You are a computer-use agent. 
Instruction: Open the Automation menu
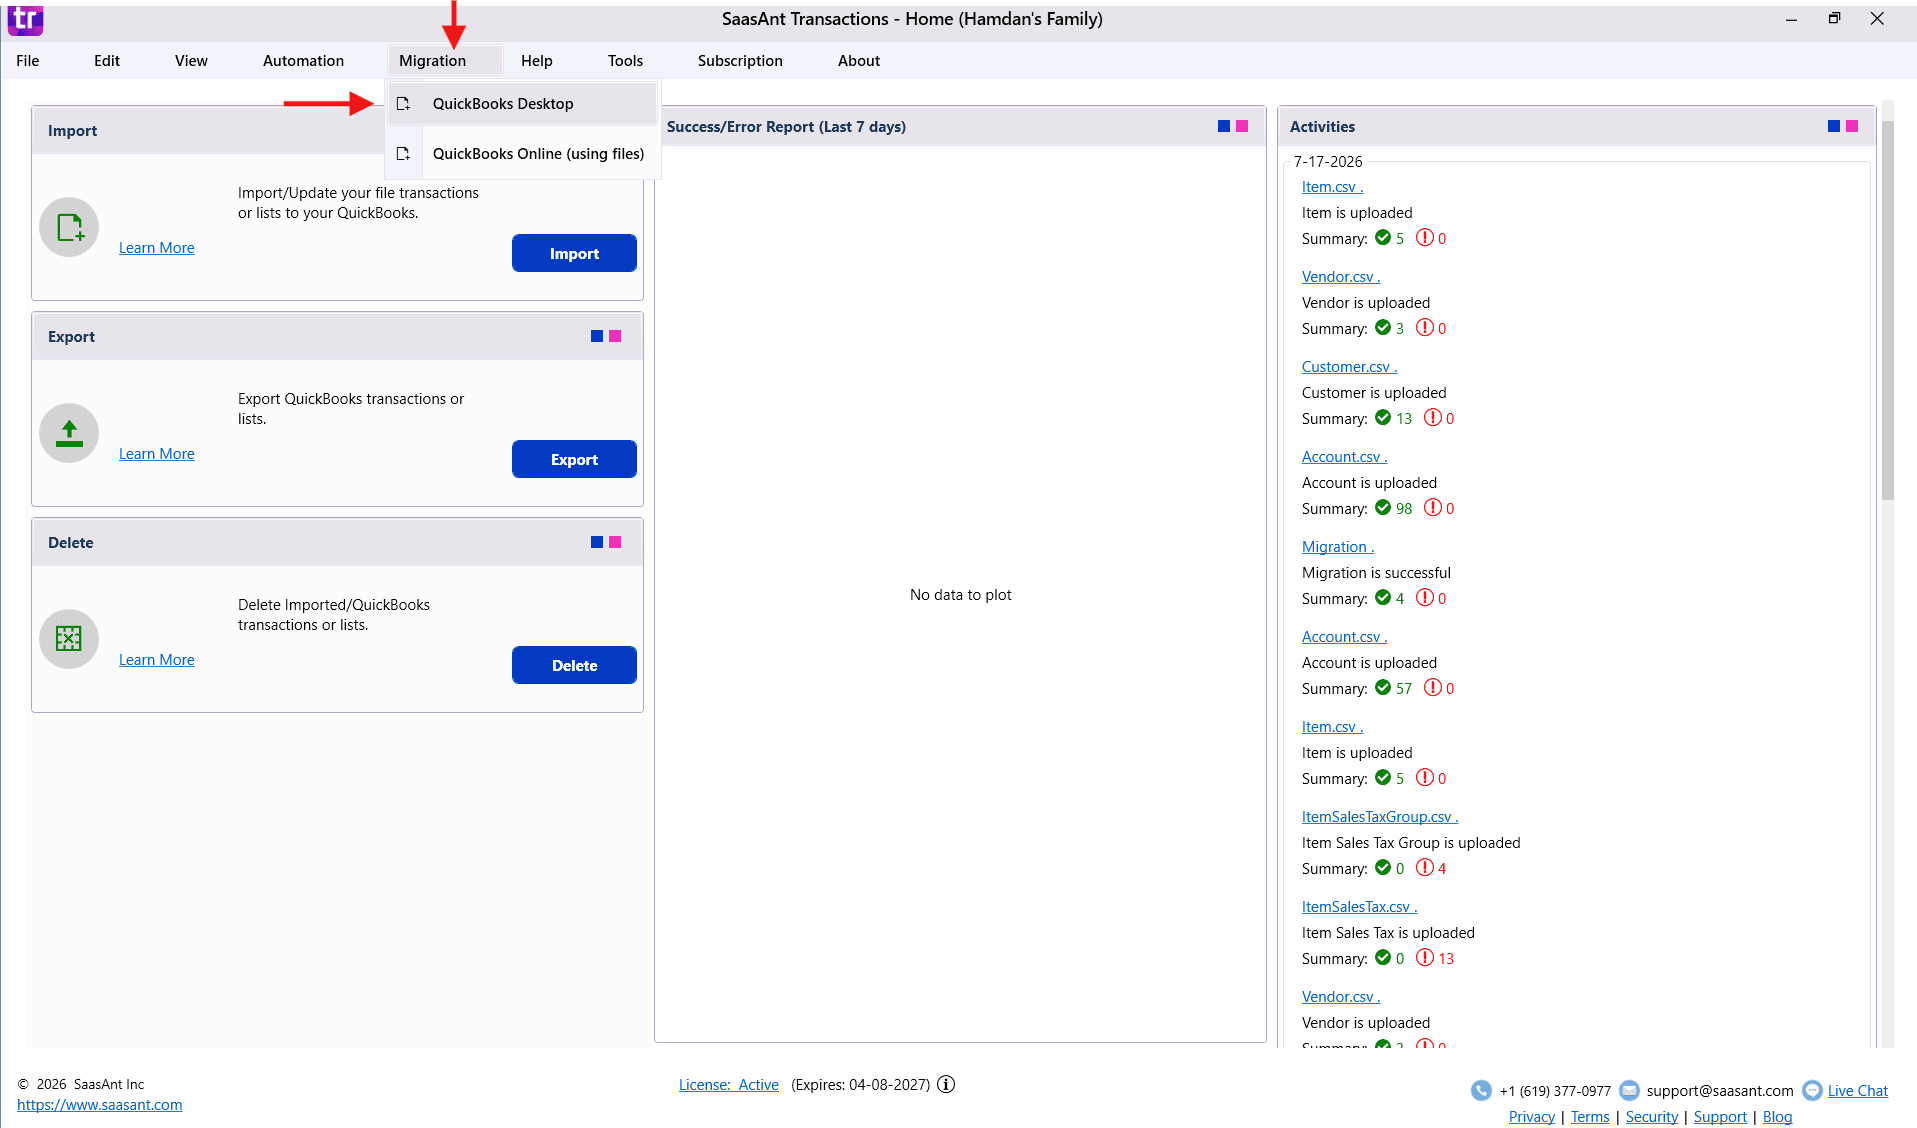point(303,61)
